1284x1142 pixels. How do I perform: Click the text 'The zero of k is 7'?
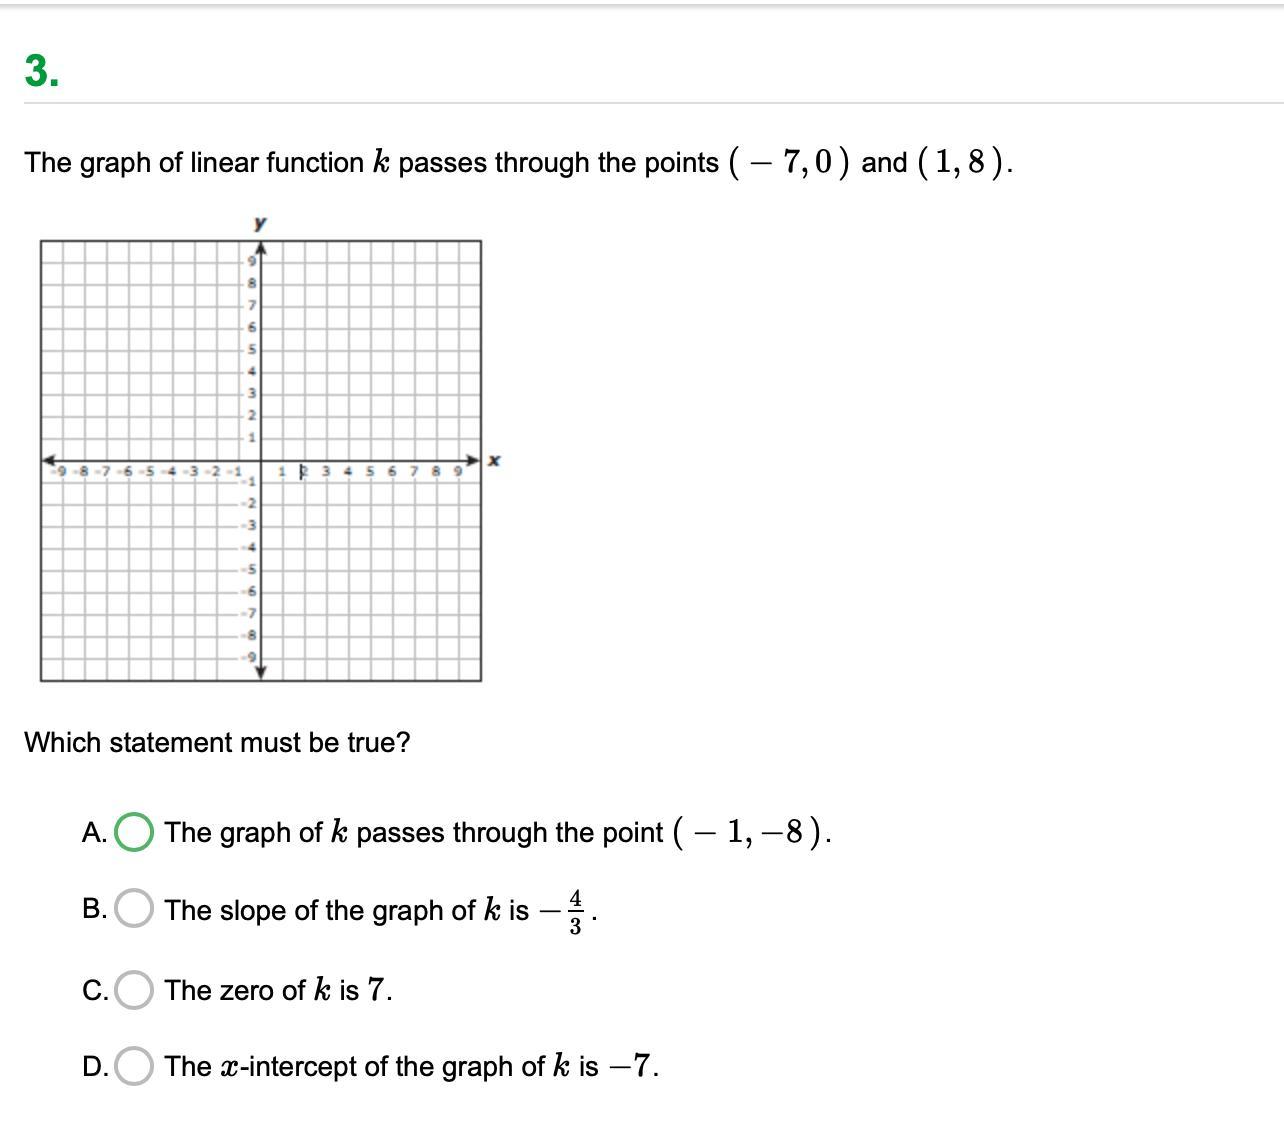[x=278, y=990]
